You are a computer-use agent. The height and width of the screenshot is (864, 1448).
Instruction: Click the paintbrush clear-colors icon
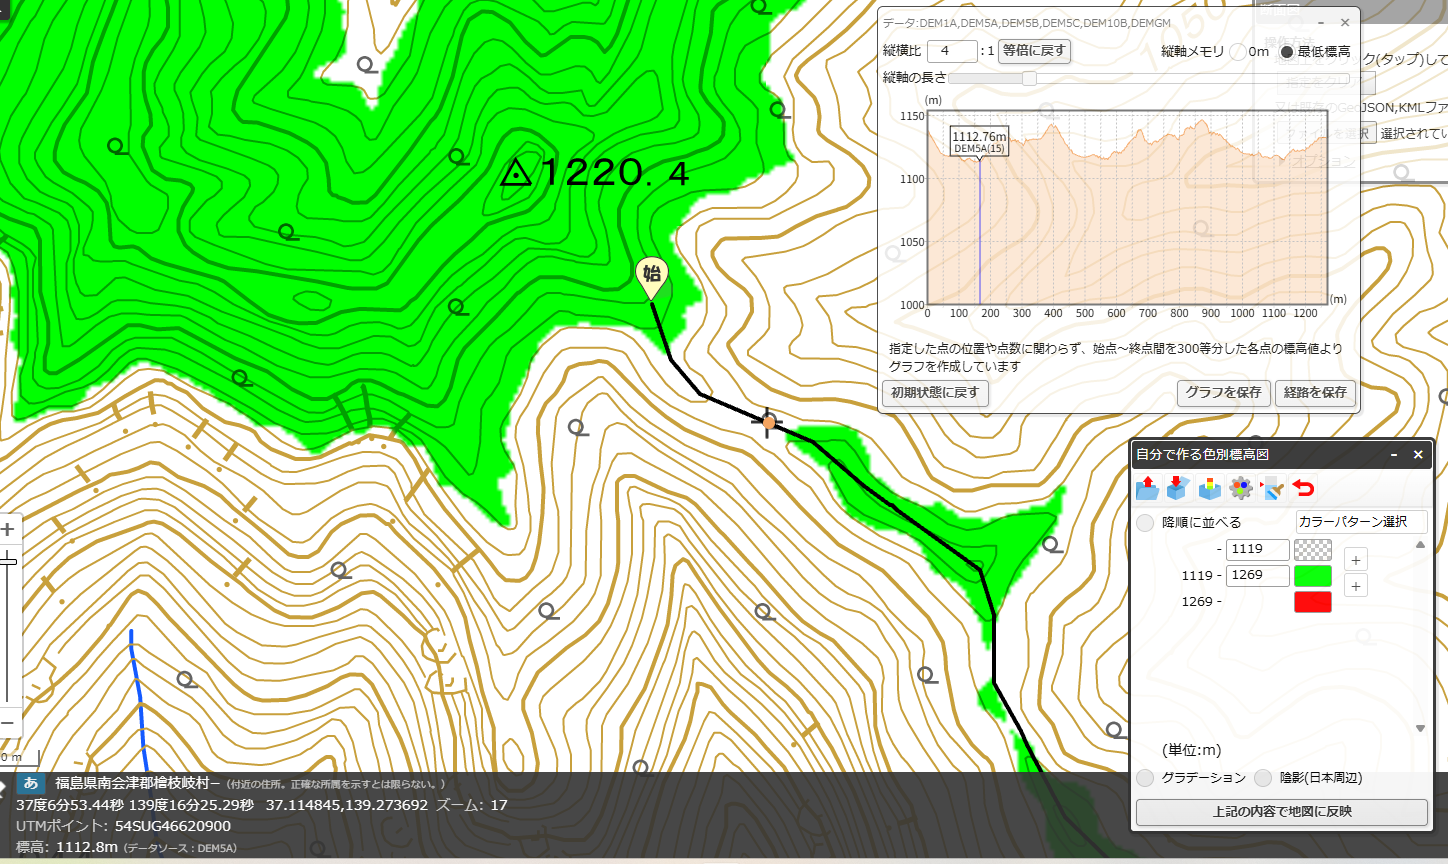point(1272,488)
